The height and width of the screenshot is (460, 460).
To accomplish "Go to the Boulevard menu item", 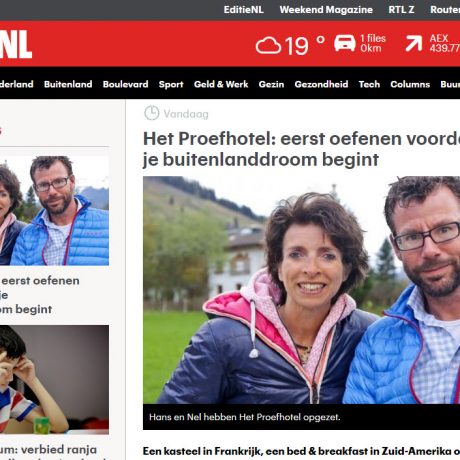I will coord(125,84).
